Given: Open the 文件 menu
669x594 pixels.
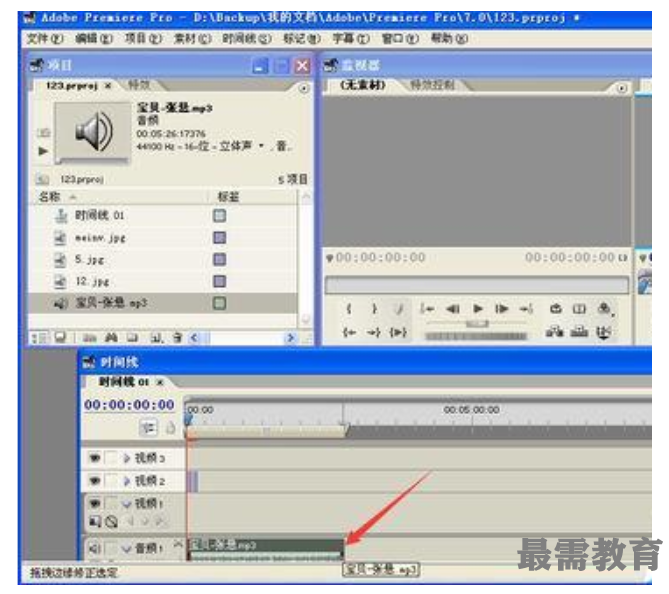Looking at the screenshot, I should click(44, 38).
